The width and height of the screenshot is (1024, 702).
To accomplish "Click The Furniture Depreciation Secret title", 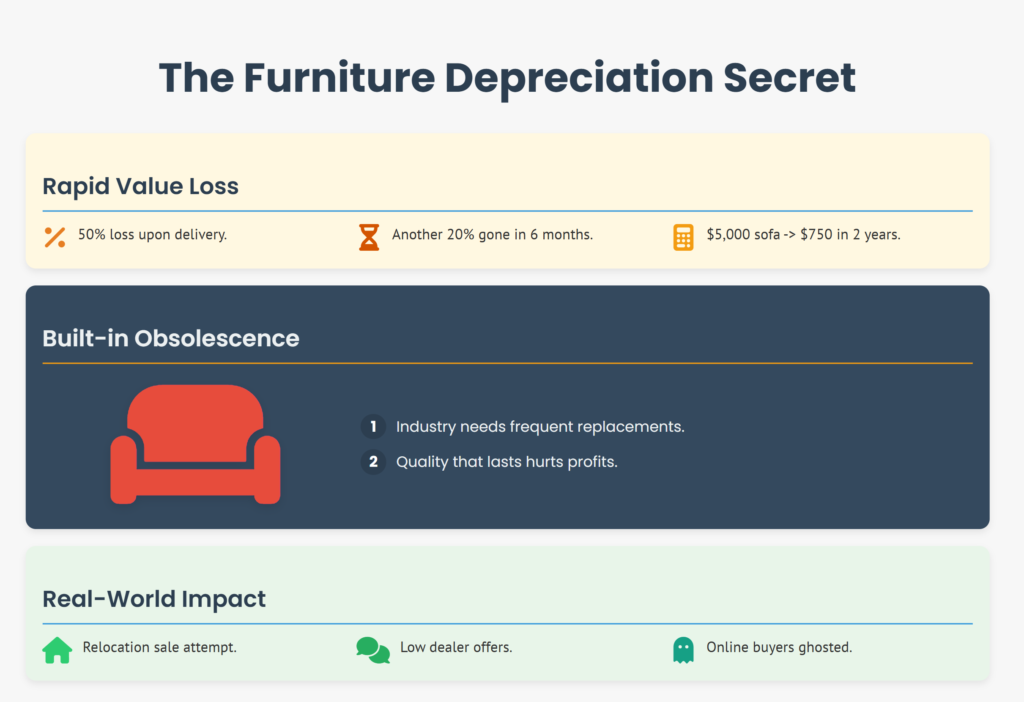I will [x=507, y=78].
